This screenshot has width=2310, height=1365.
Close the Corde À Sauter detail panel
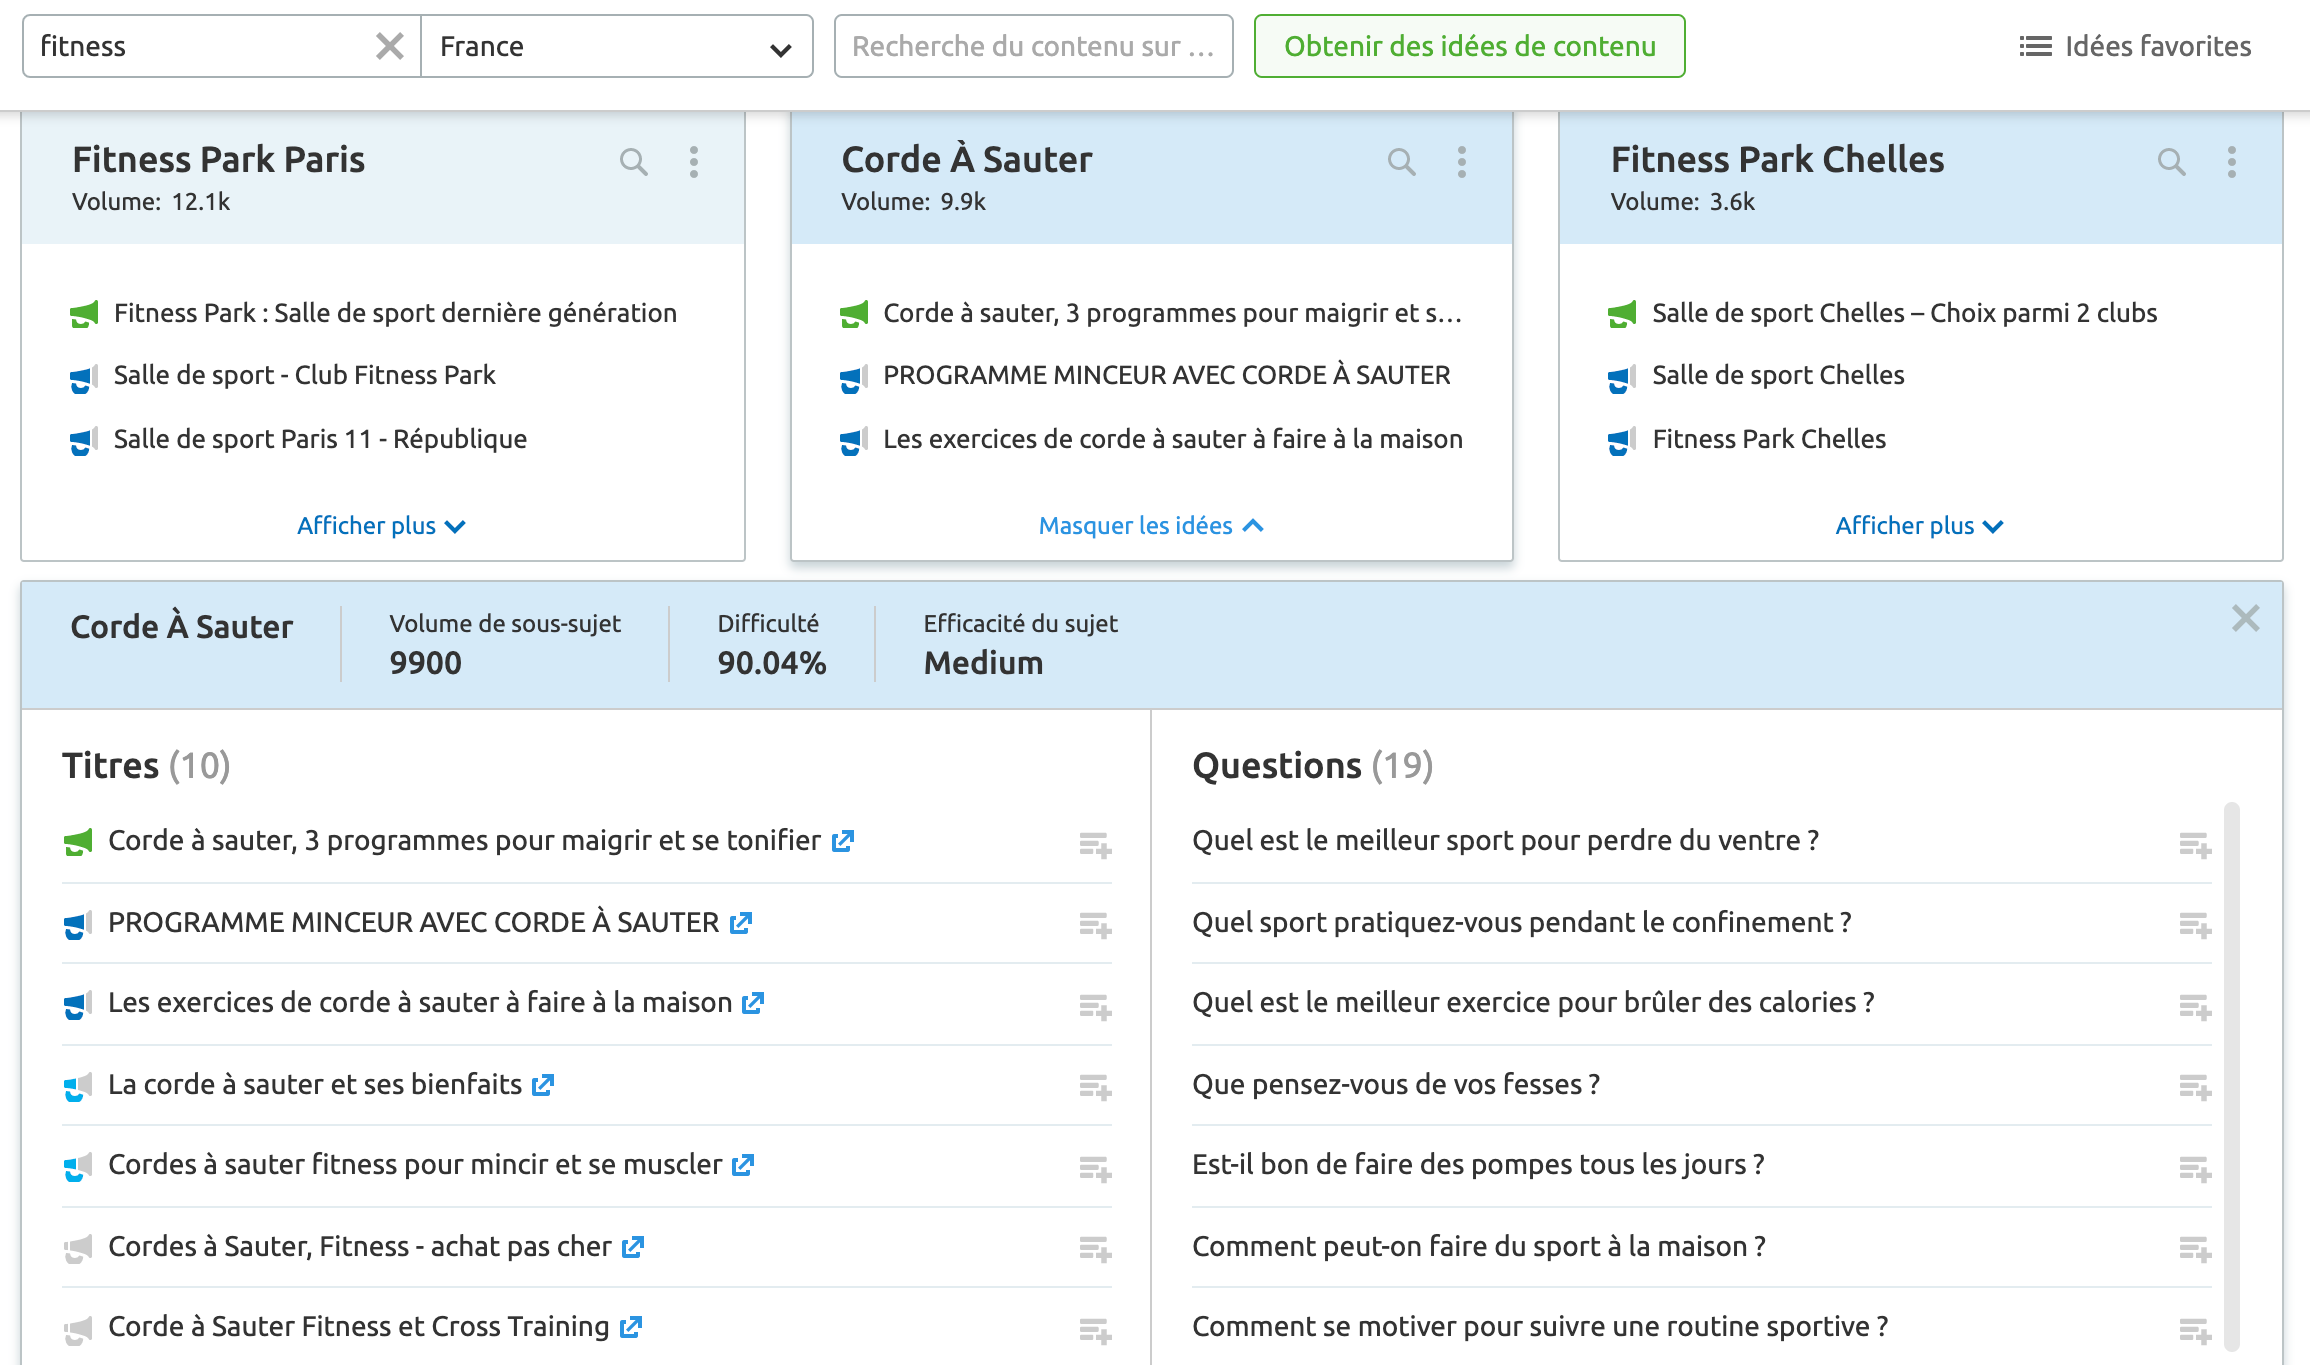point(2245,619)
